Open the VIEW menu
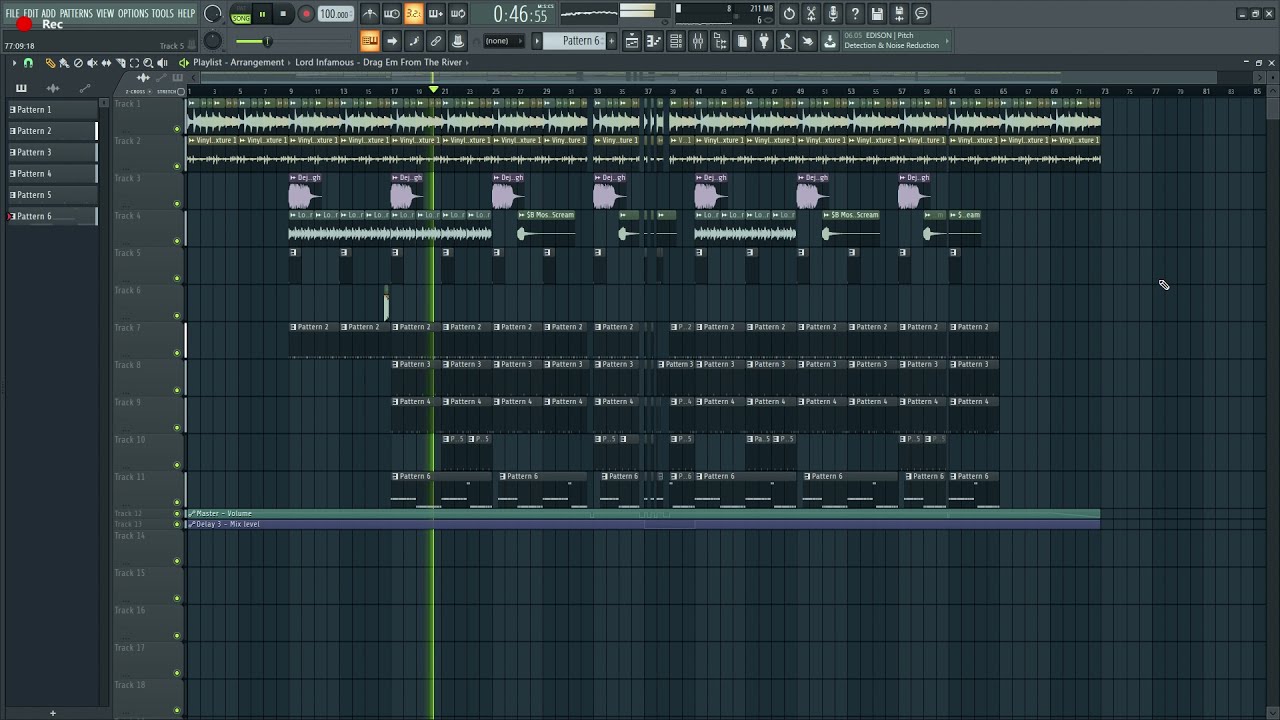 click(x=105, y=13)
